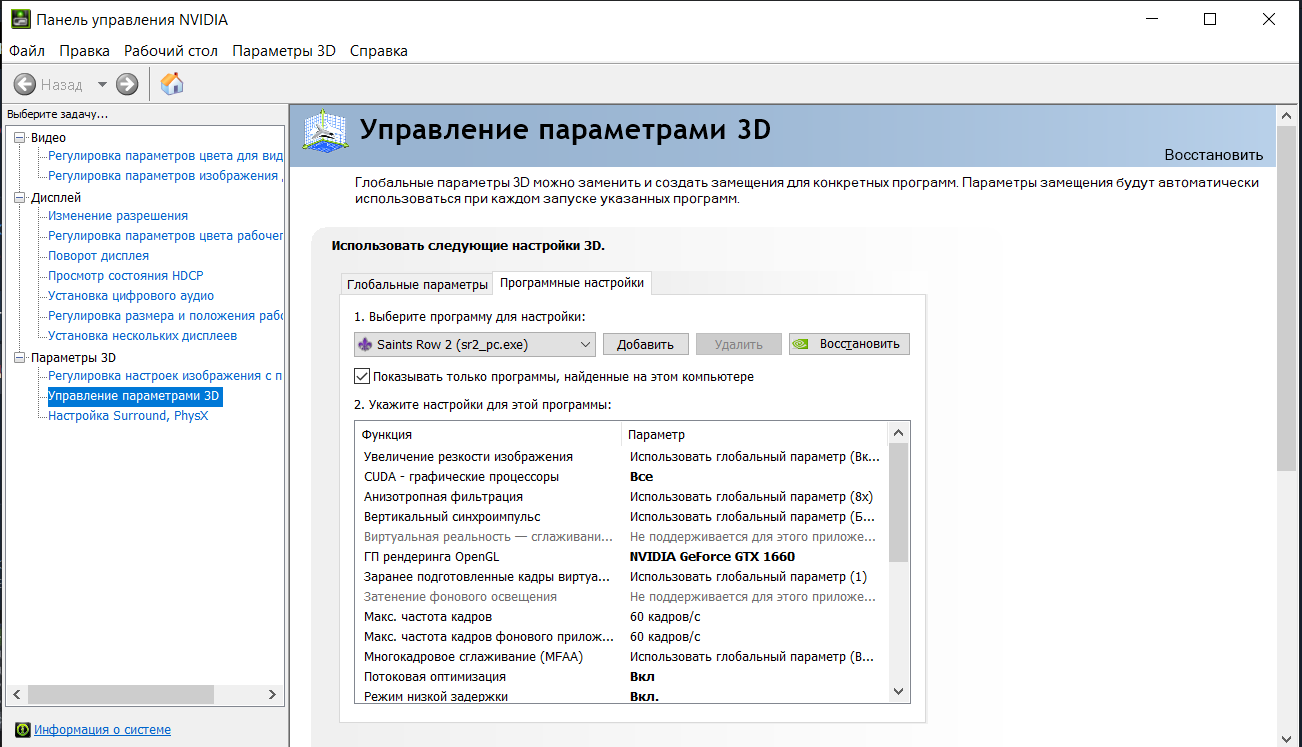
Task: Open the Рабочий стол menu
Action: (171, 51)
